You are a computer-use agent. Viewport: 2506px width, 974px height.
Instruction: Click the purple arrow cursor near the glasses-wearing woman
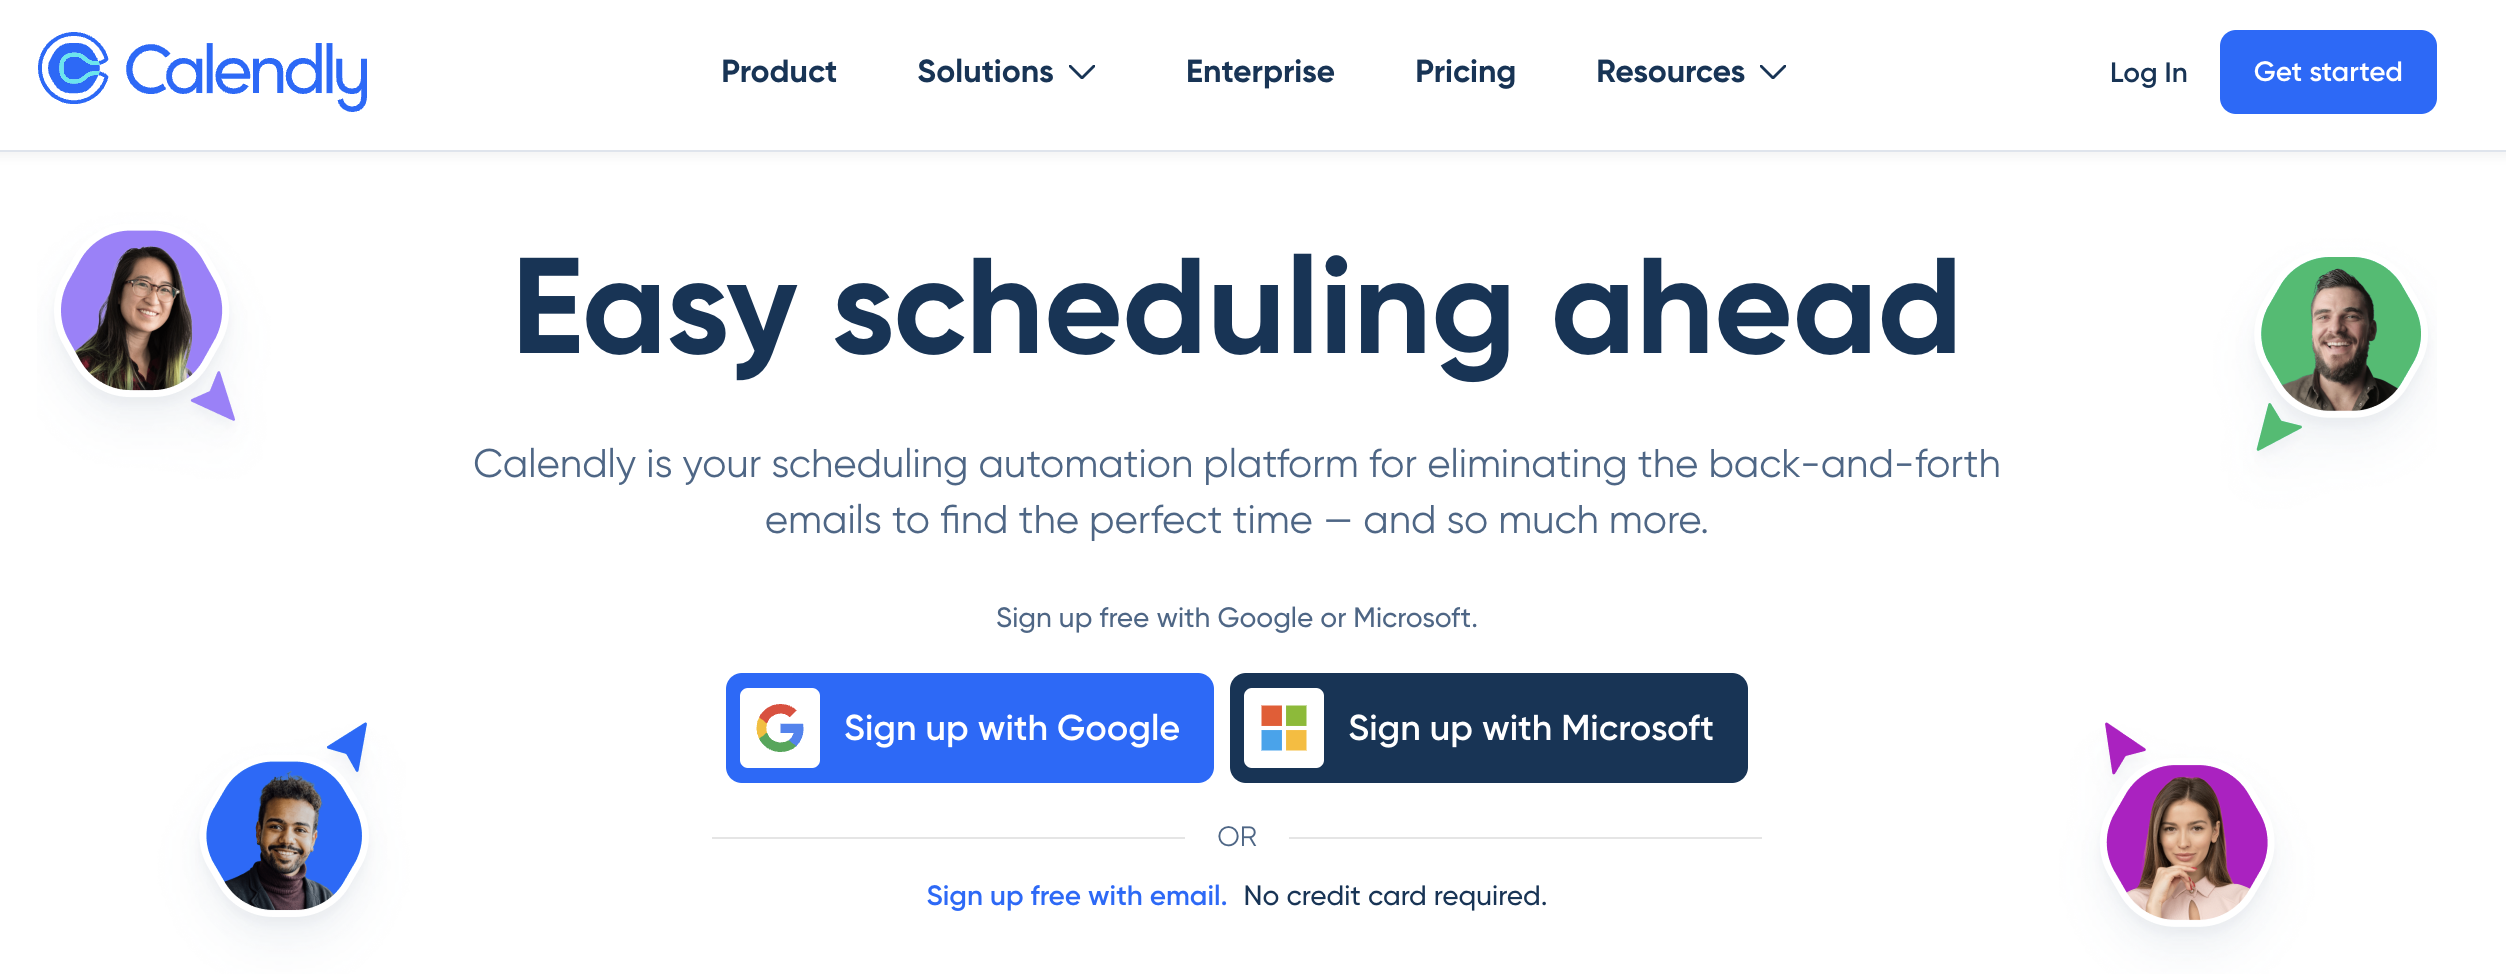click(217, 398)
